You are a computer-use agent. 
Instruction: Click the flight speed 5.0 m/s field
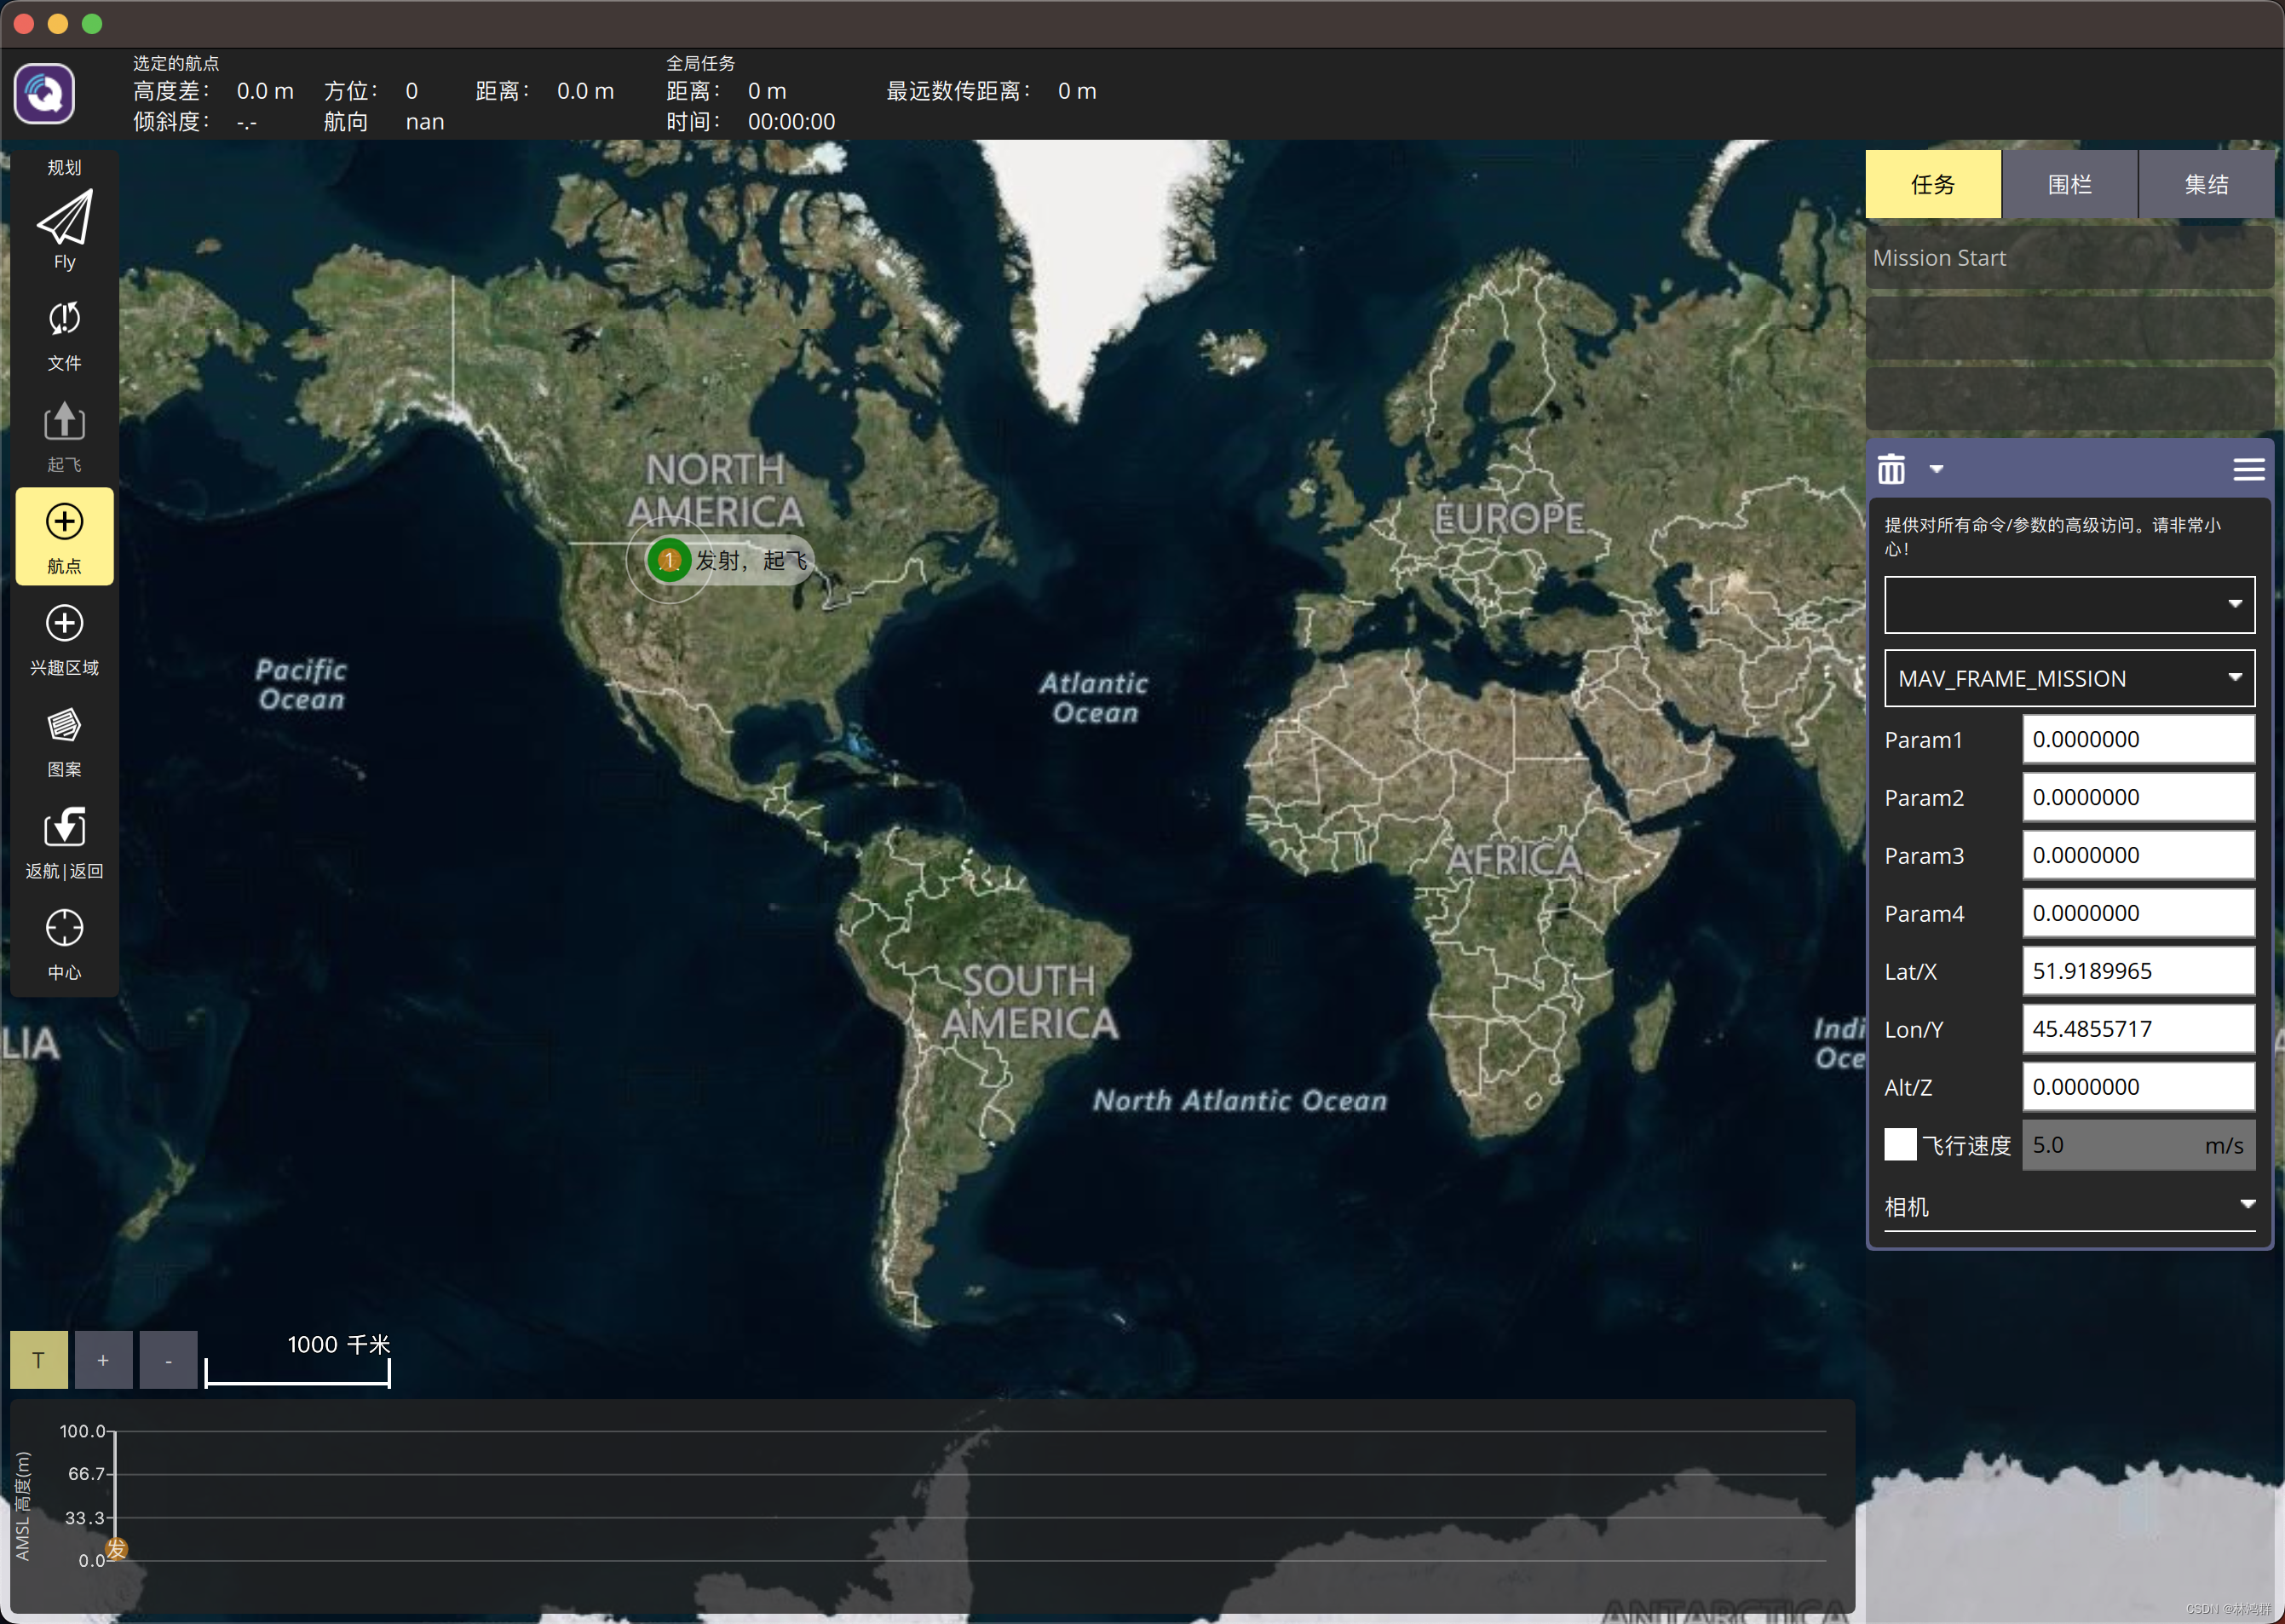2138,1145
